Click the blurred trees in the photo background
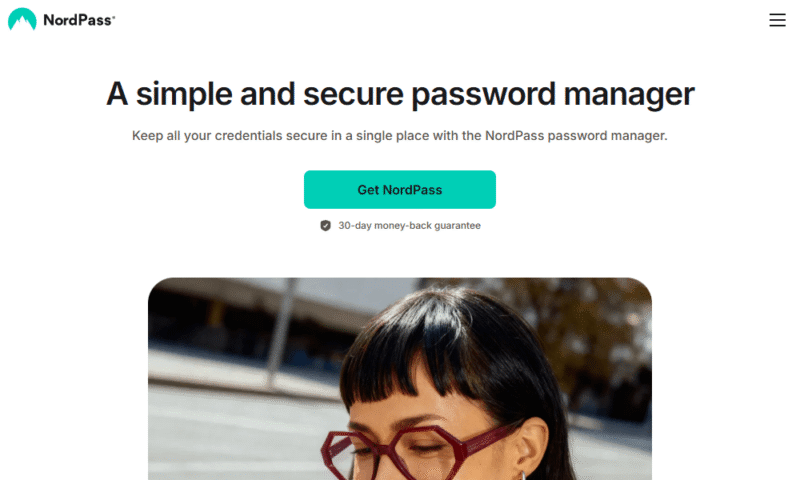This screenshot has height=480, width=800. pos(587,326)
